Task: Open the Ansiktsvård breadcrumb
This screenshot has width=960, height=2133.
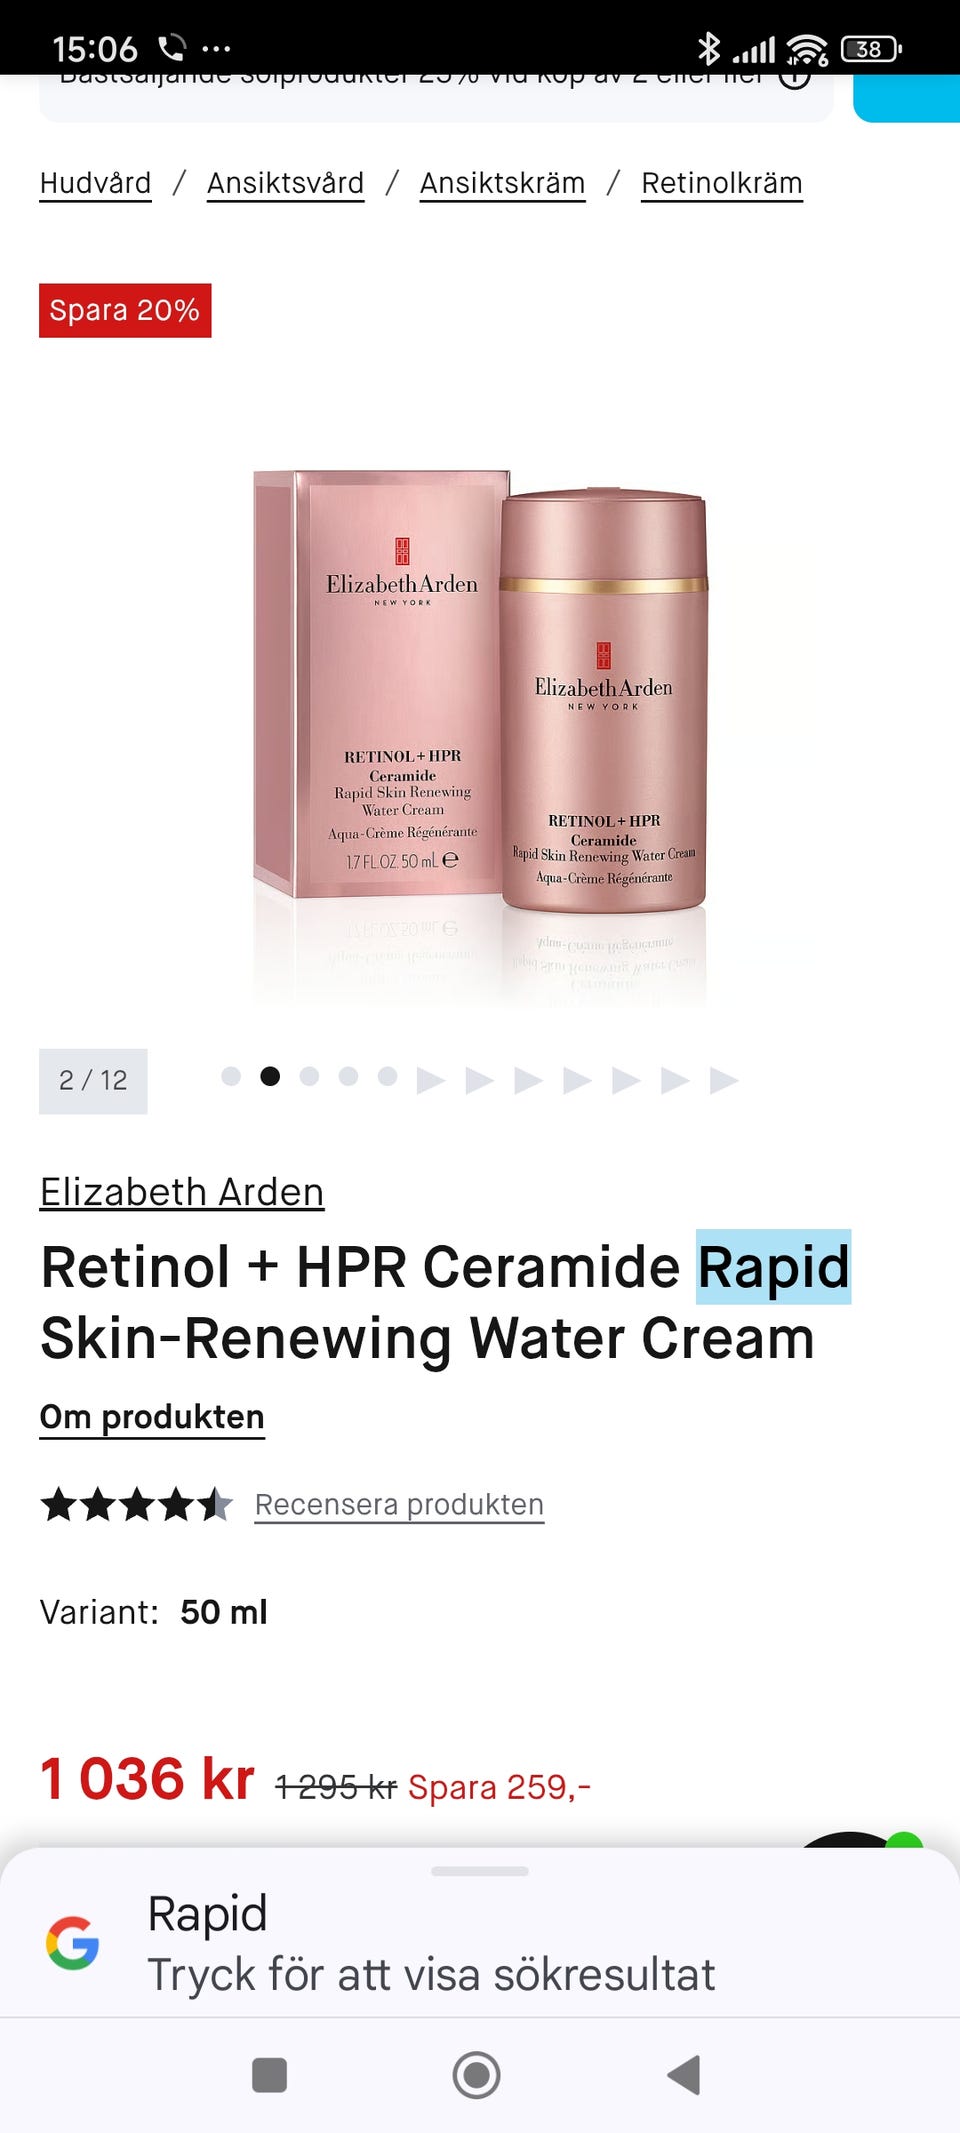Action: pyautogui.click(x=286, y=184)
